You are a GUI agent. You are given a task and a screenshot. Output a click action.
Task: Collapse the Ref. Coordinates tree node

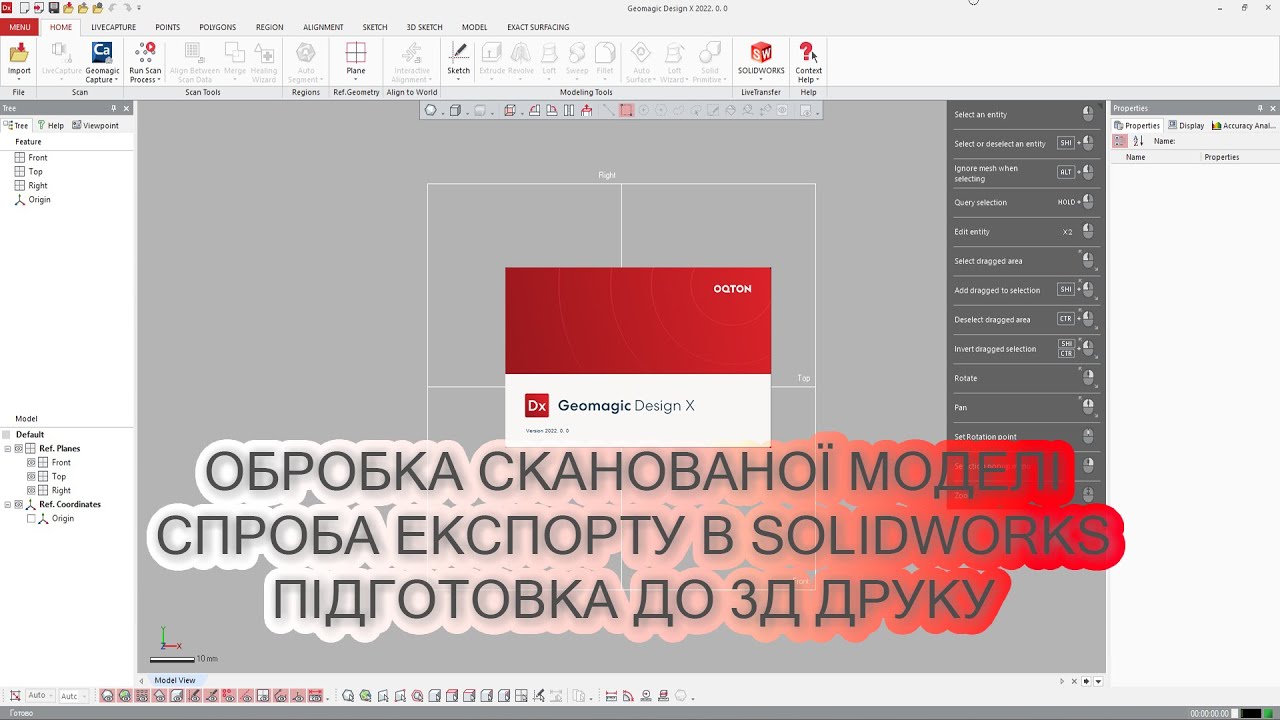point(8,505)
